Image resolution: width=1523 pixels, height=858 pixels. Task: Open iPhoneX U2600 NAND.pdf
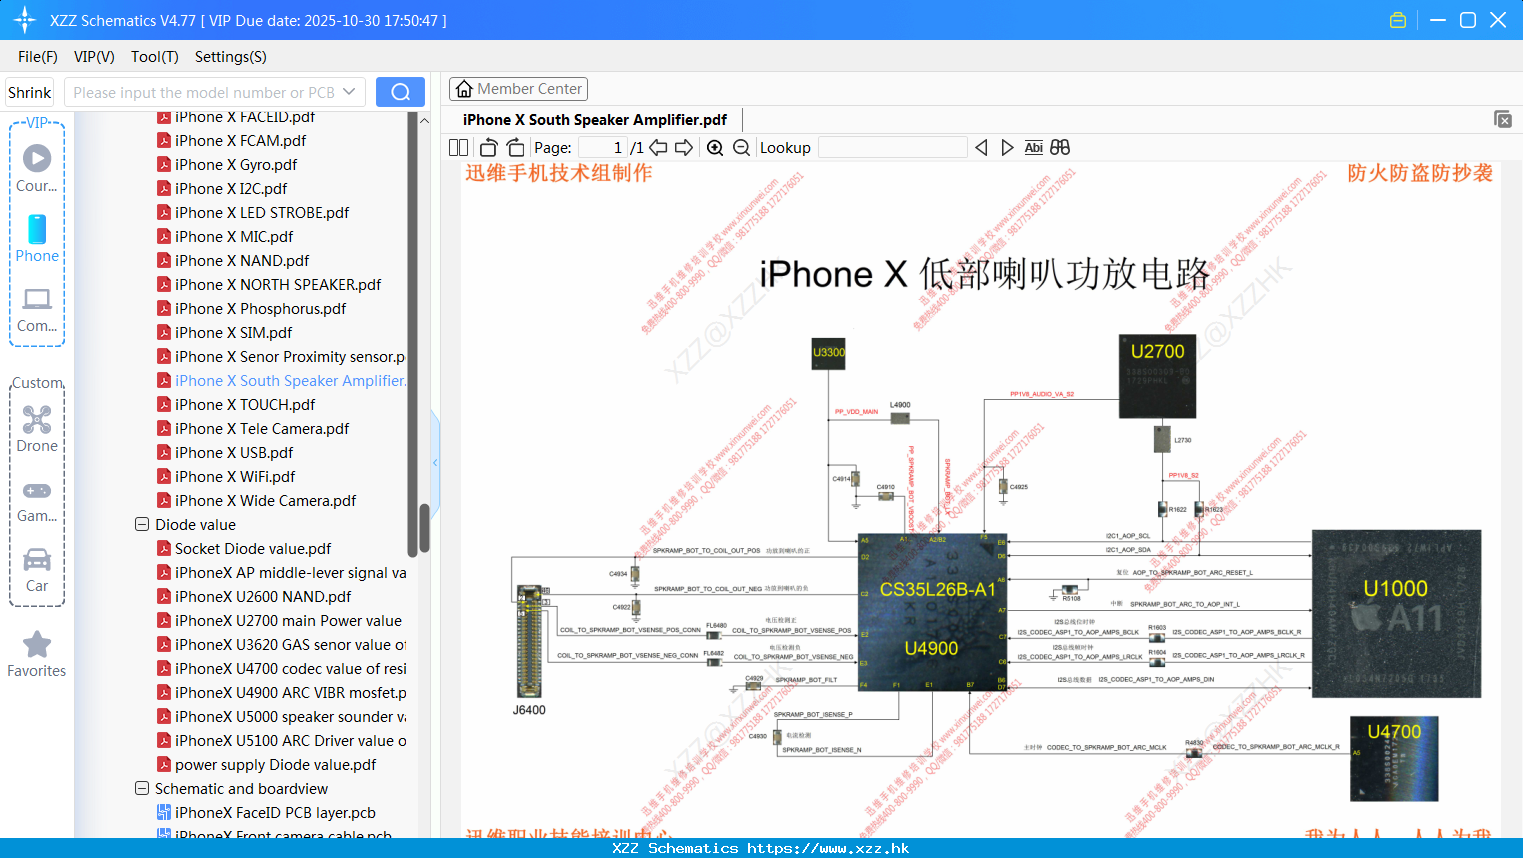pos(263,597)
